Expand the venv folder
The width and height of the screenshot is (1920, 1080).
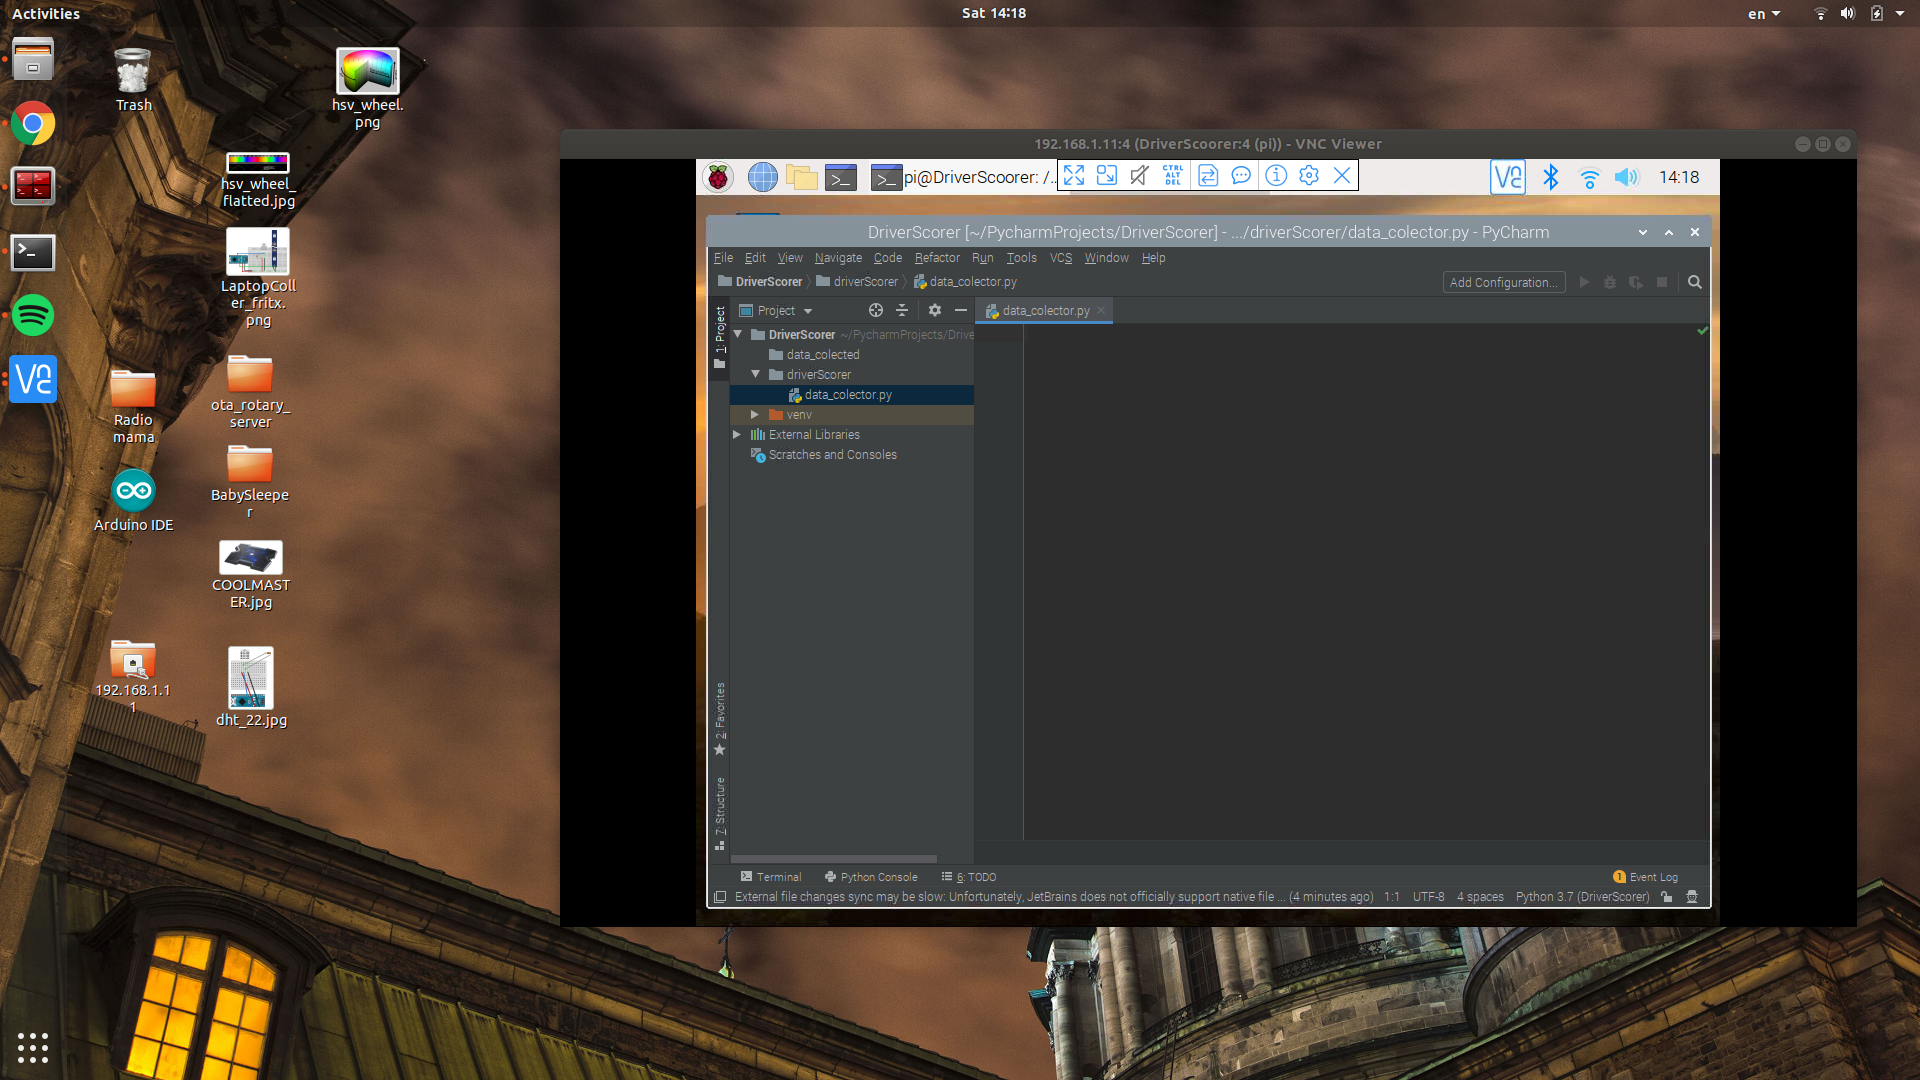point(755,415)
